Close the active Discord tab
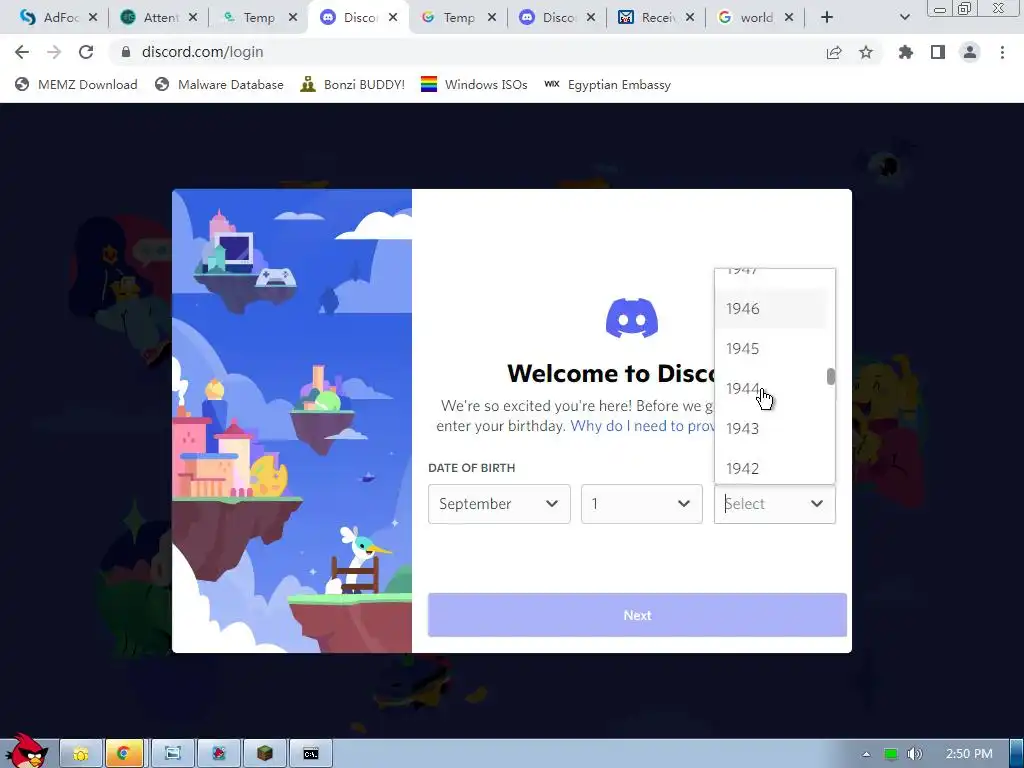Viewport: 1024px width, 768px height. [392, 18]
